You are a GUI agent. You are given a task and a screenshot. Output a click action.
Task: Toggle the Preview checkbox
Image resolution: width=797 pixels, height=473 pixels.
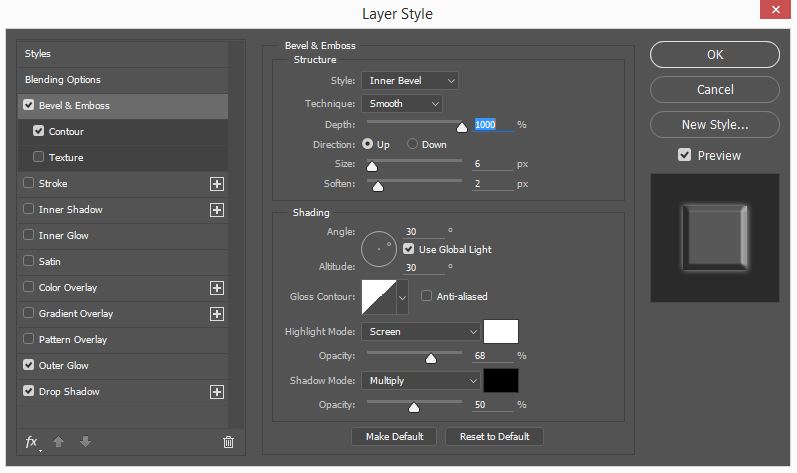click(x=684, y=155)
